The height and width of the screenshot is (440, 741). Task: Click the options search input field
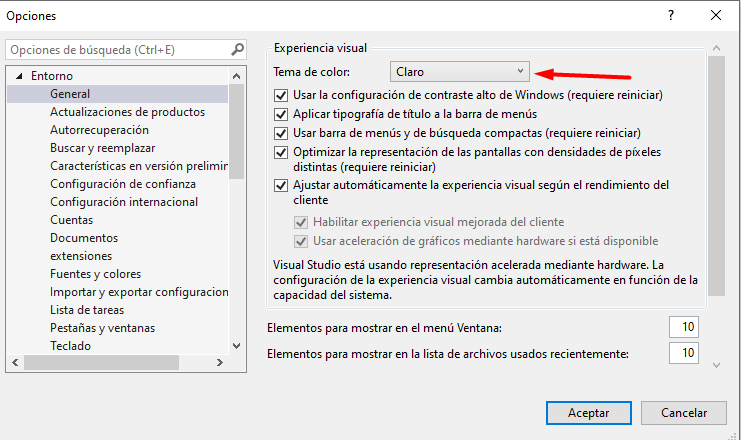[115, 50]
